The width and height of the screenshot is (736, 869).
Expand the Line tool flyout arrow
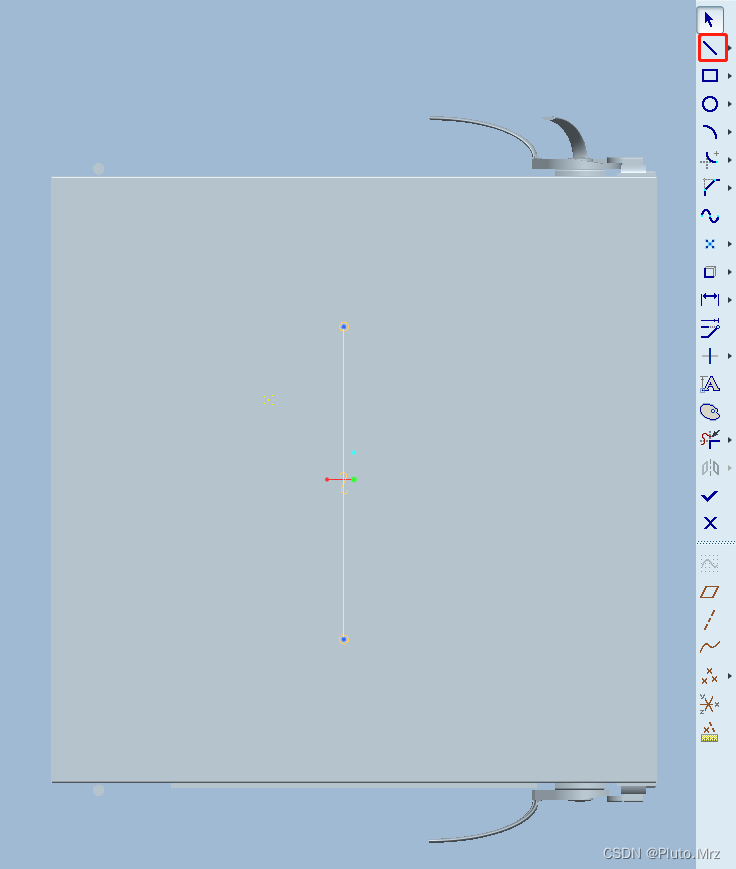click(x=730, y=48)
